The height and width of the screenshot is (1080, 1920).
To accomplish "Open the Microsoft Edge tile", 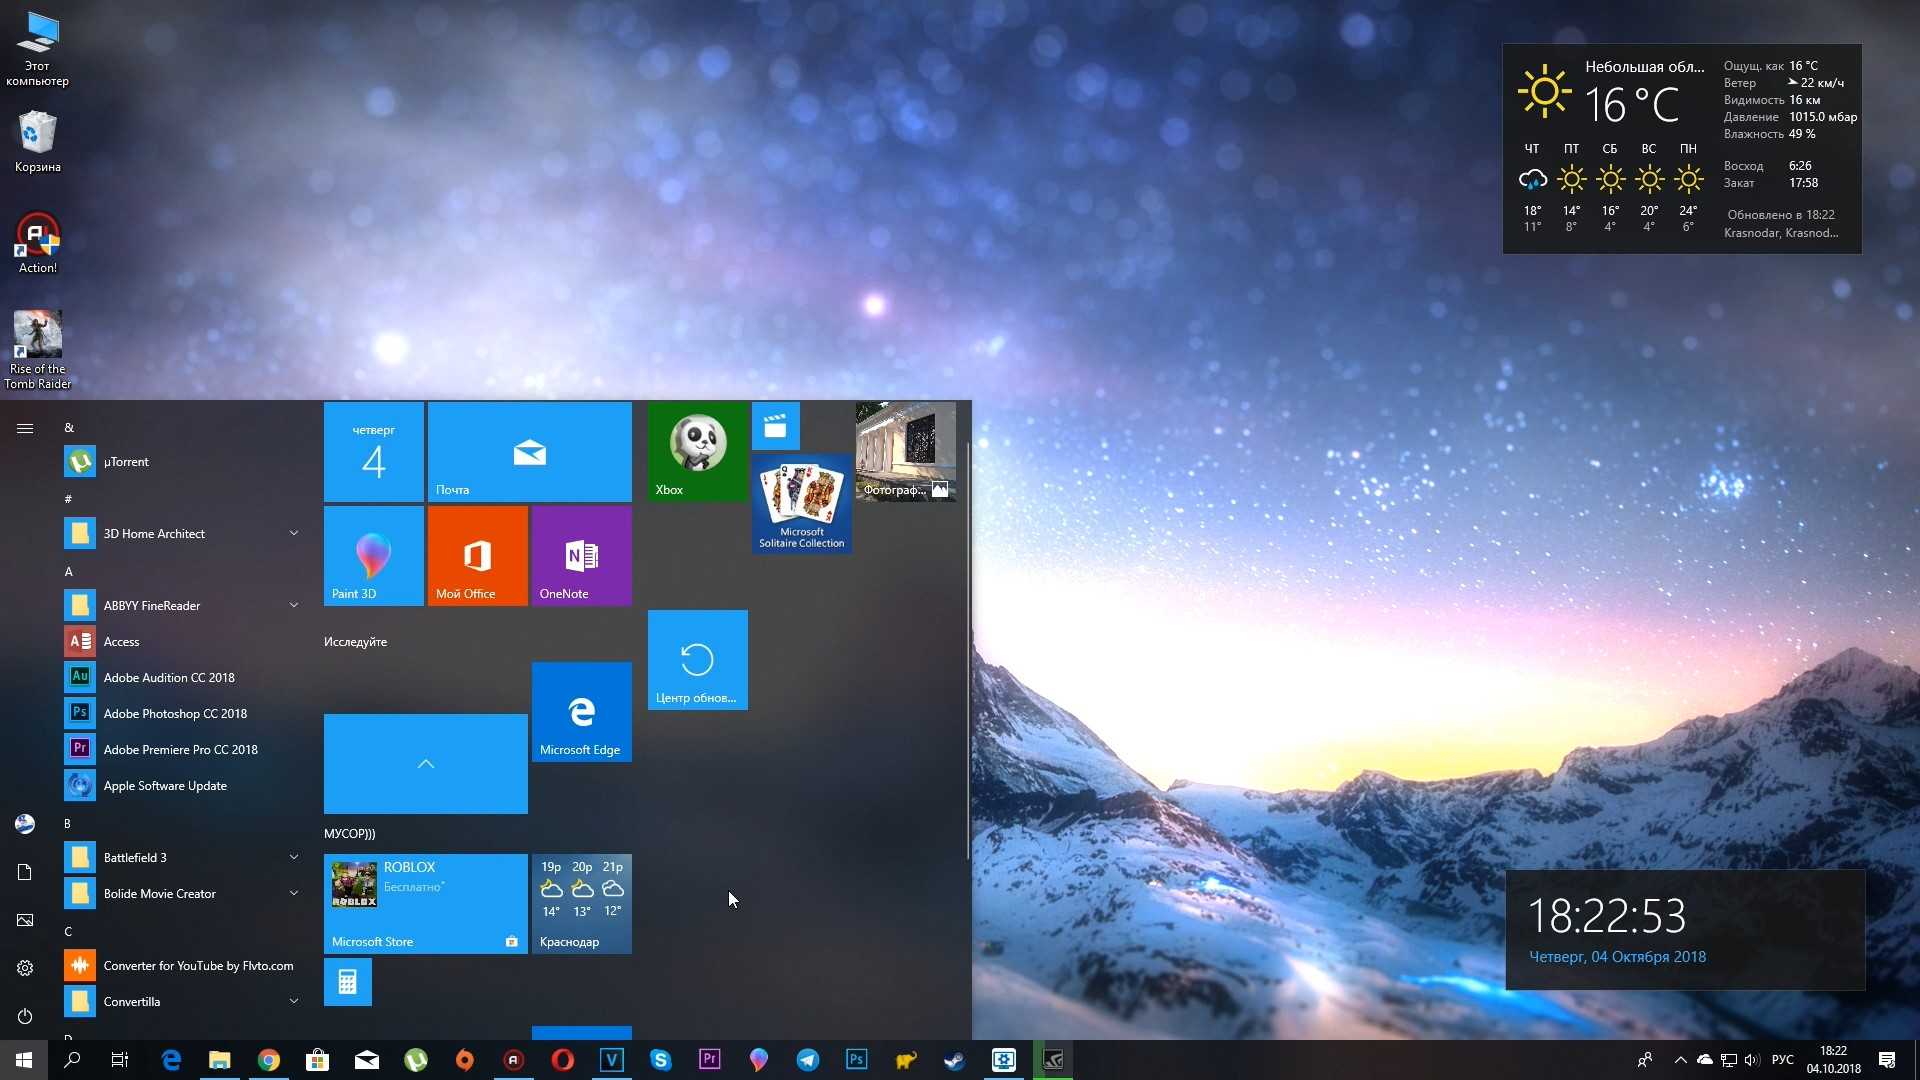I will click(x=582, y=712).
